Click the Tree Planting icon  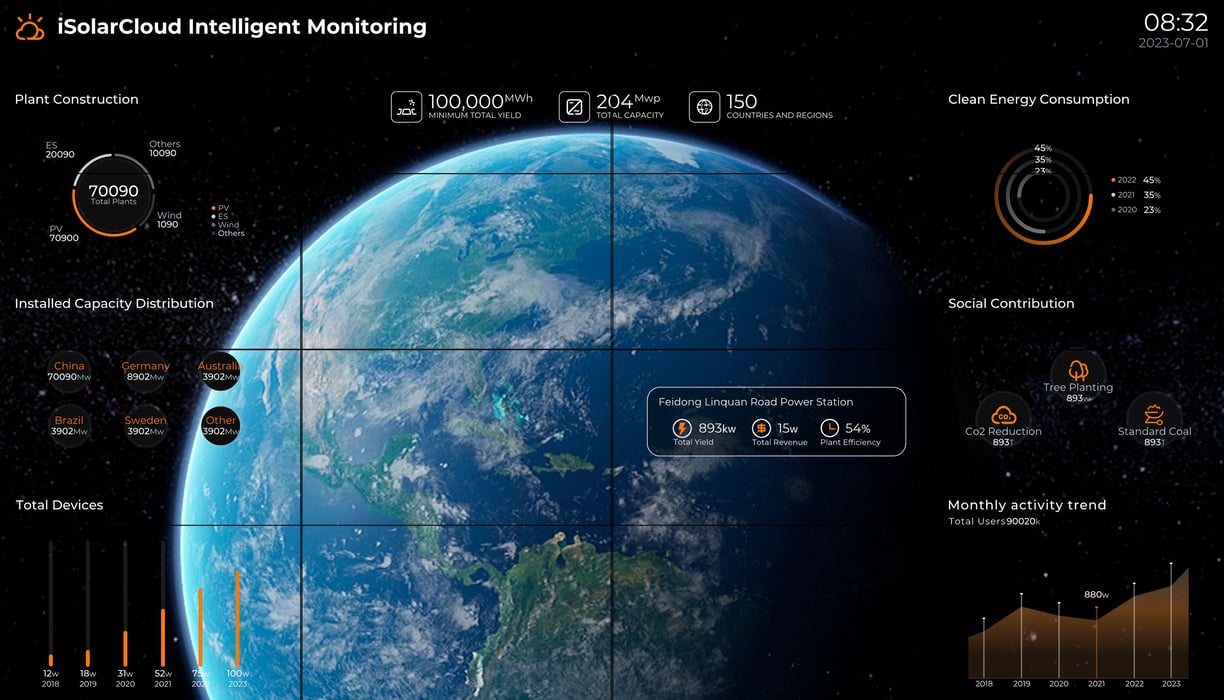[x=1078, y=369]
